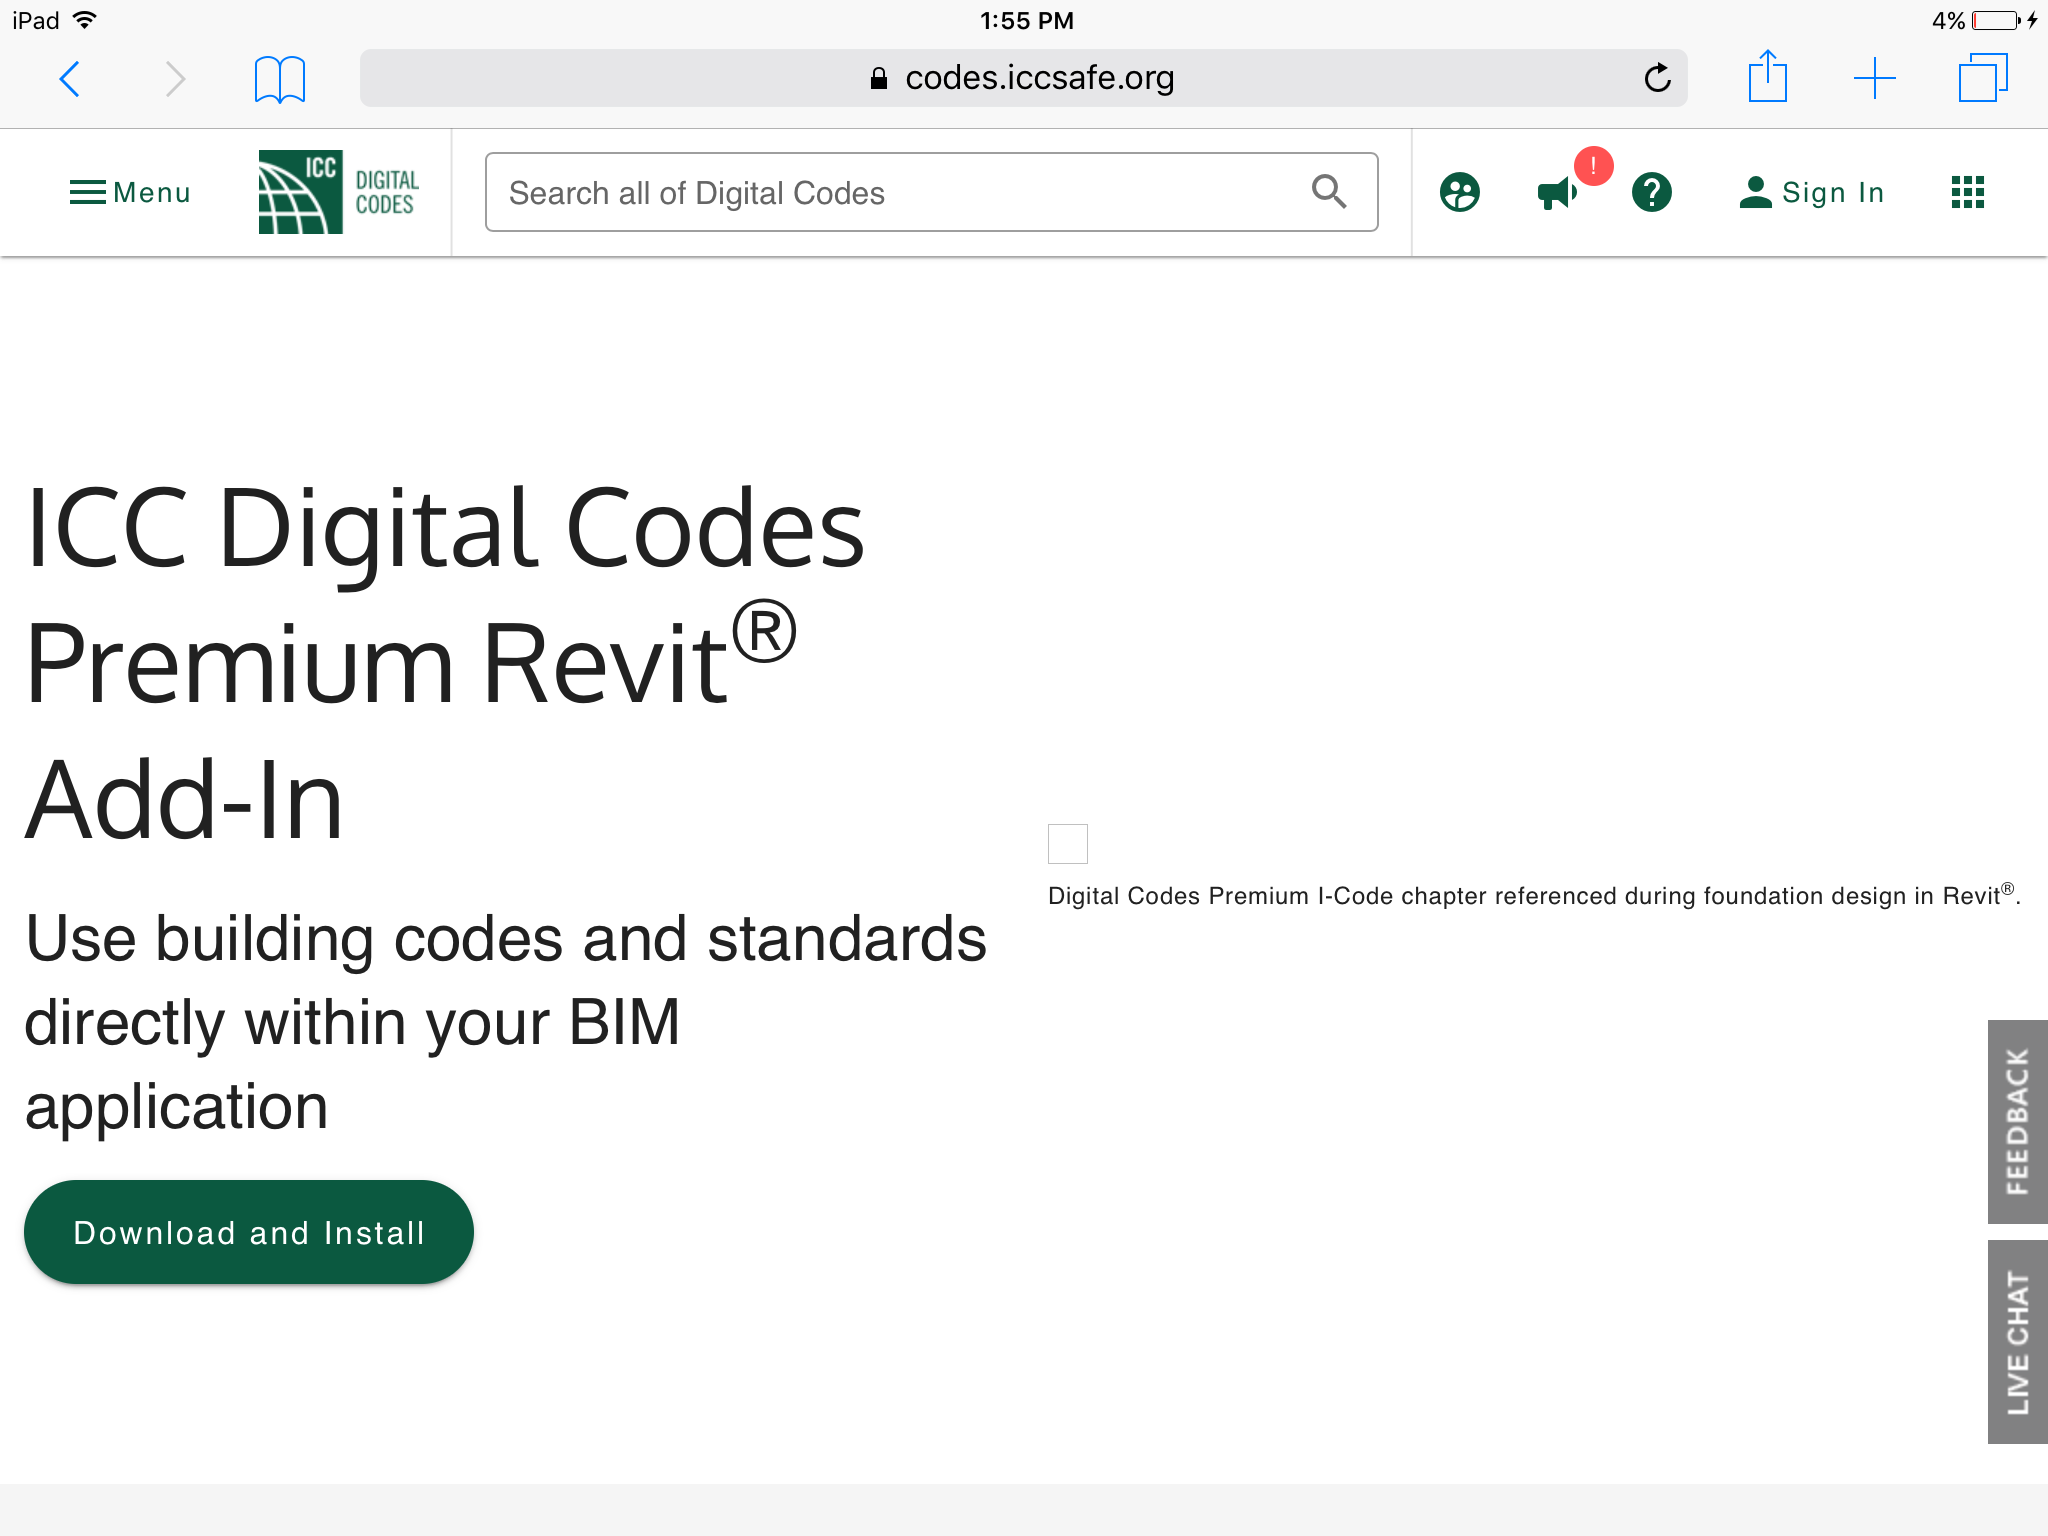Open the megaphone announcements icon

point(1556,192)
